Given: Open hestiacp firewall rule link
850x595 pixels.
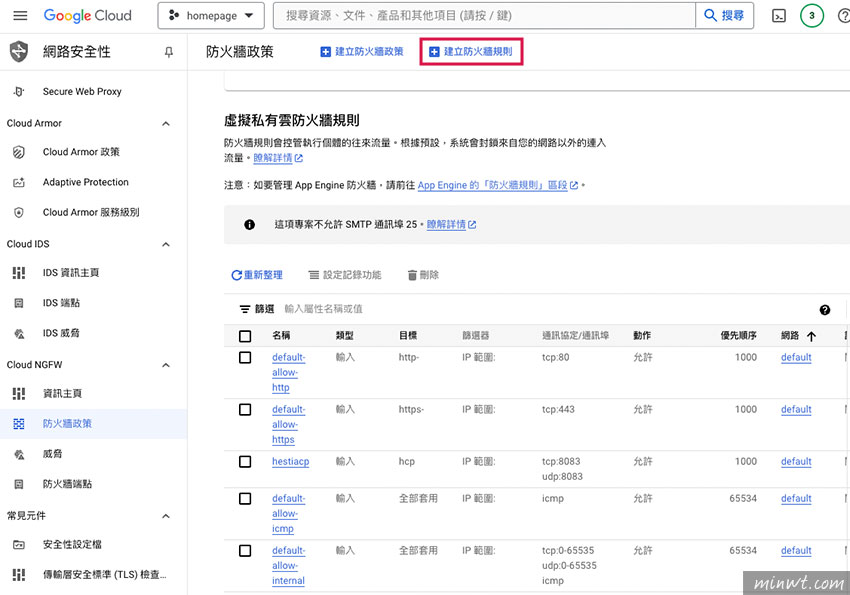Looking at the screenshot, I should [291, 462].
